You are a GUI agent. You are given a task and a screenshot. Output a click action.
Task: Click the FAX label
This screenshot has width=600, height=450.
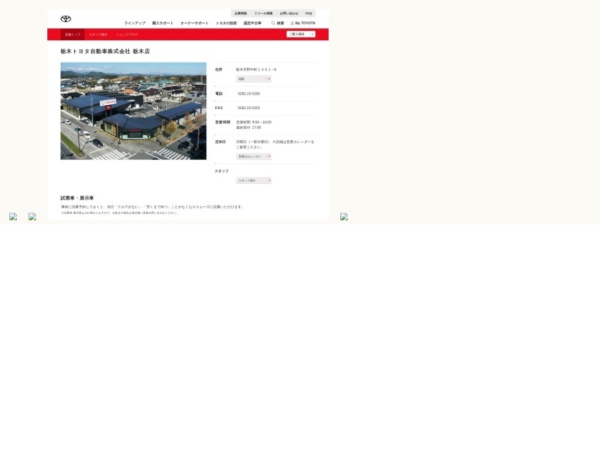tap(219, 108)
